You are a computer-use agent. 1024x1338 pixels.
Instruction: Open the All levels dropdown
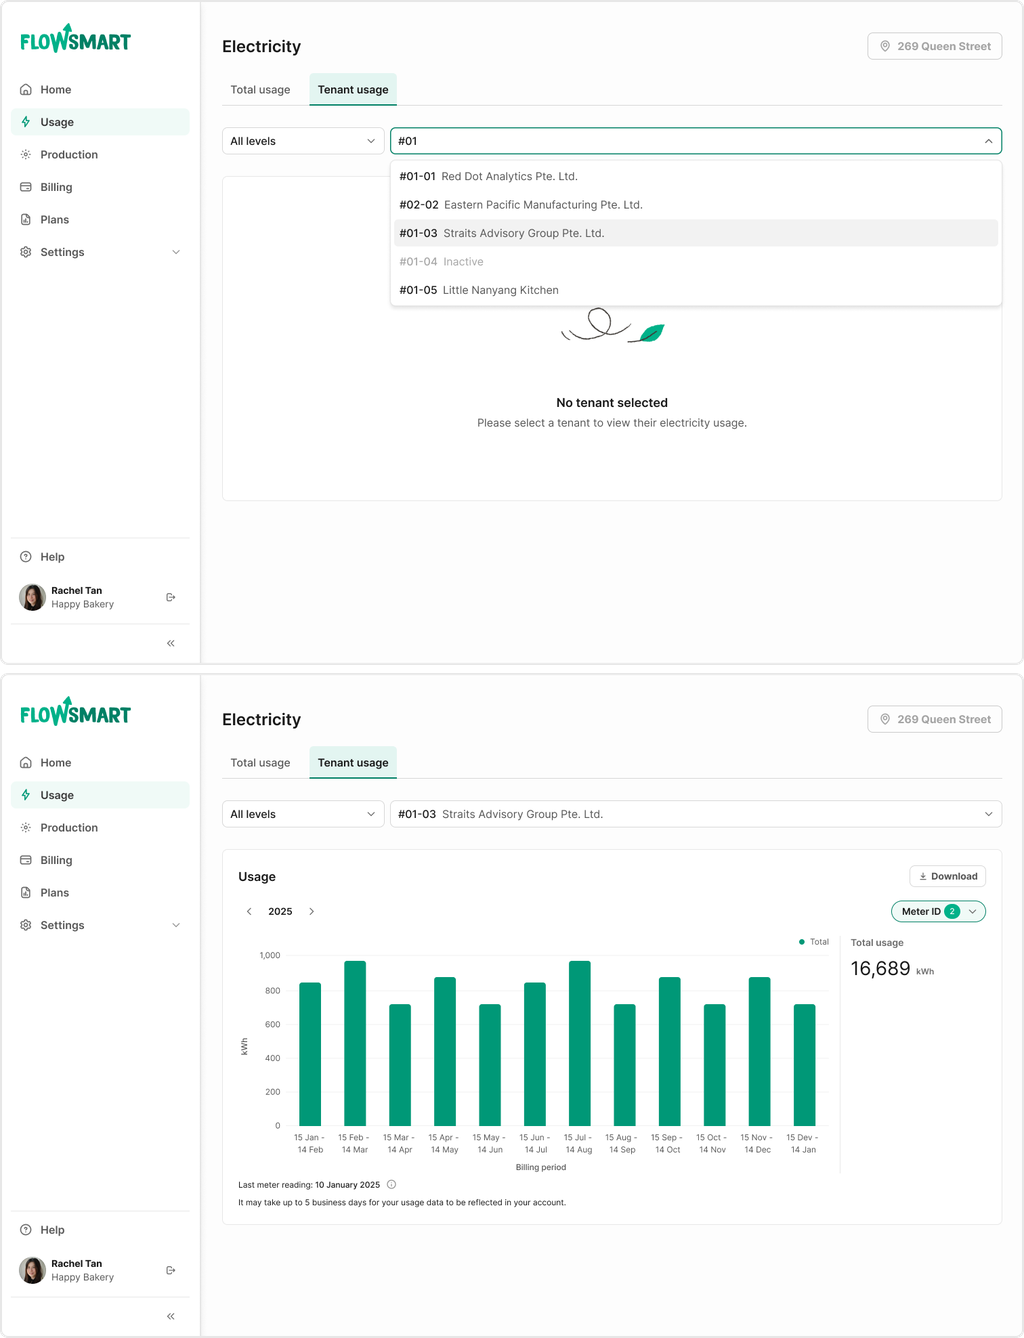302,141
